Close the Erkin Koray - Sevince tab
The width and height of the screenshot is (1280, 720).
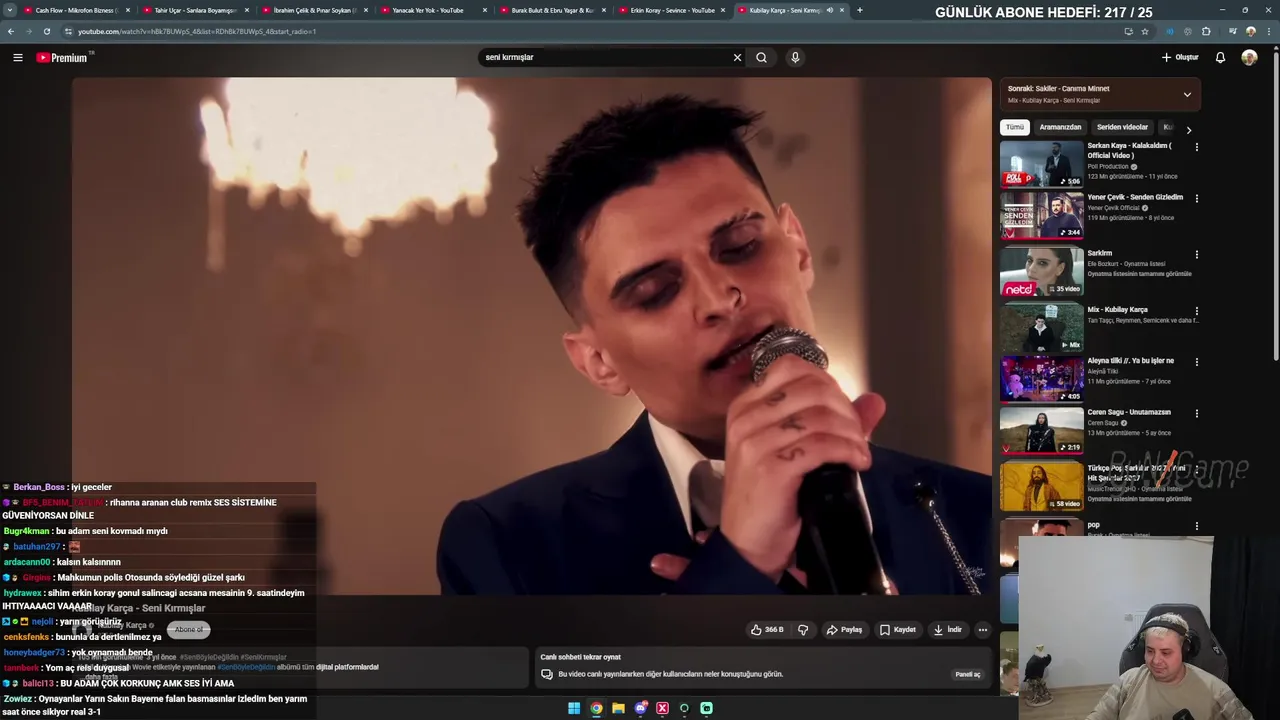click(x=722, y=10)
